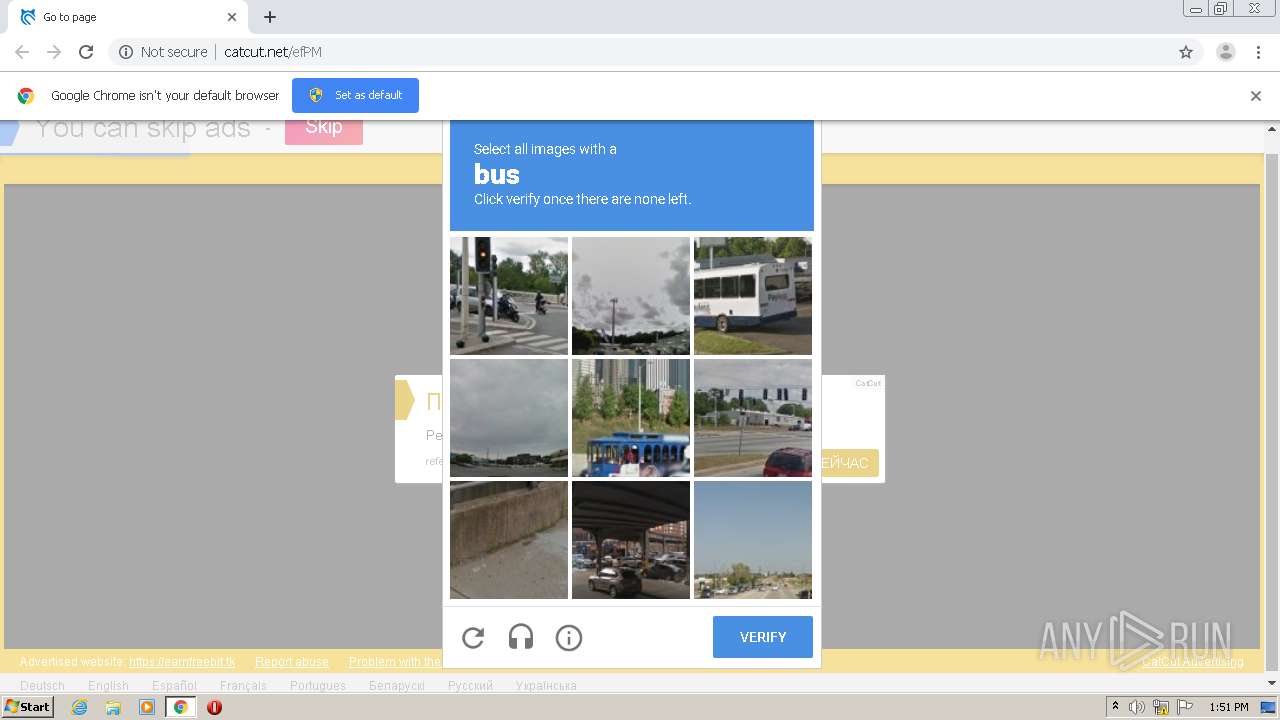Open the Action Center flag icon
This screenshot has width=1280, height=720.
click(1185, 707)
